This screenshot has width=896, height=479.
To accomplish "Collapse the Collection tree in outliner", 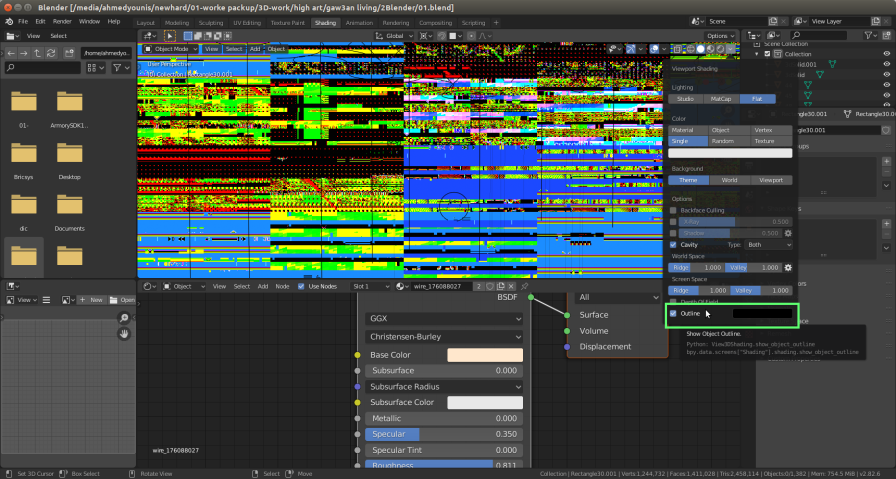I will [x=757, y=54].
